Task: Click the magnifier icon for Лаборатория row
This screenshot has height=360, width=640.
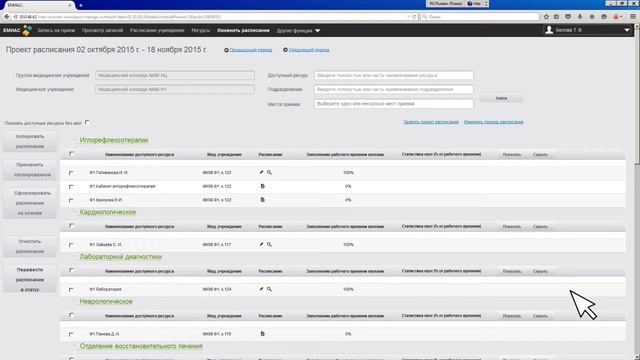Action: point(269,289)
